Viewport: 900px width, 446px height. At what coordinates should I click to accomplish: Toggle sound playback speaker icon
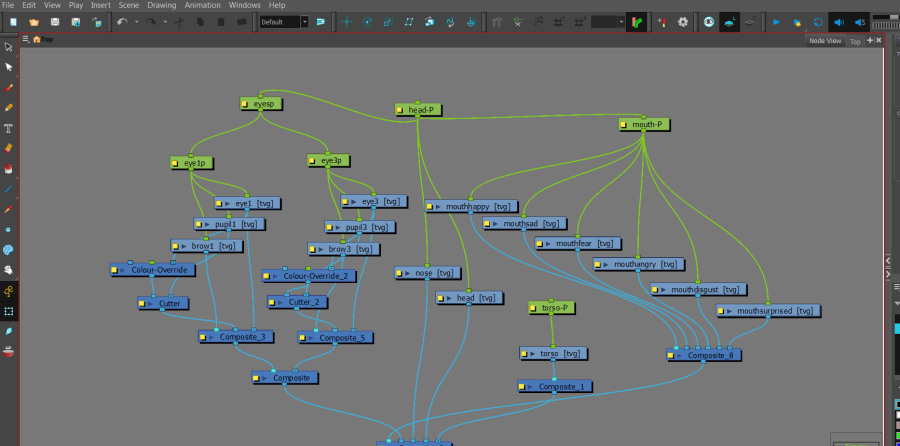(x=839, y=22)
